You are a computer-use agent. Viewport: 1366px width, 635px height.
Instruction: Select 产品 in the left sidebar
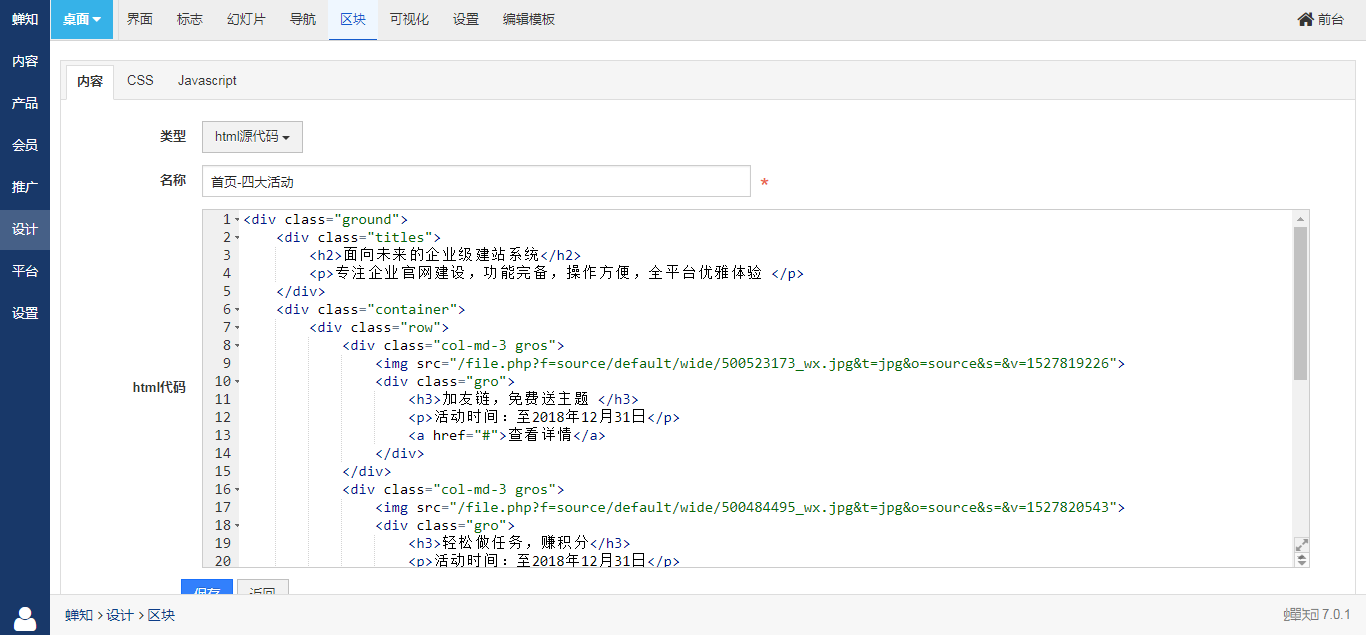coord(25,103)
